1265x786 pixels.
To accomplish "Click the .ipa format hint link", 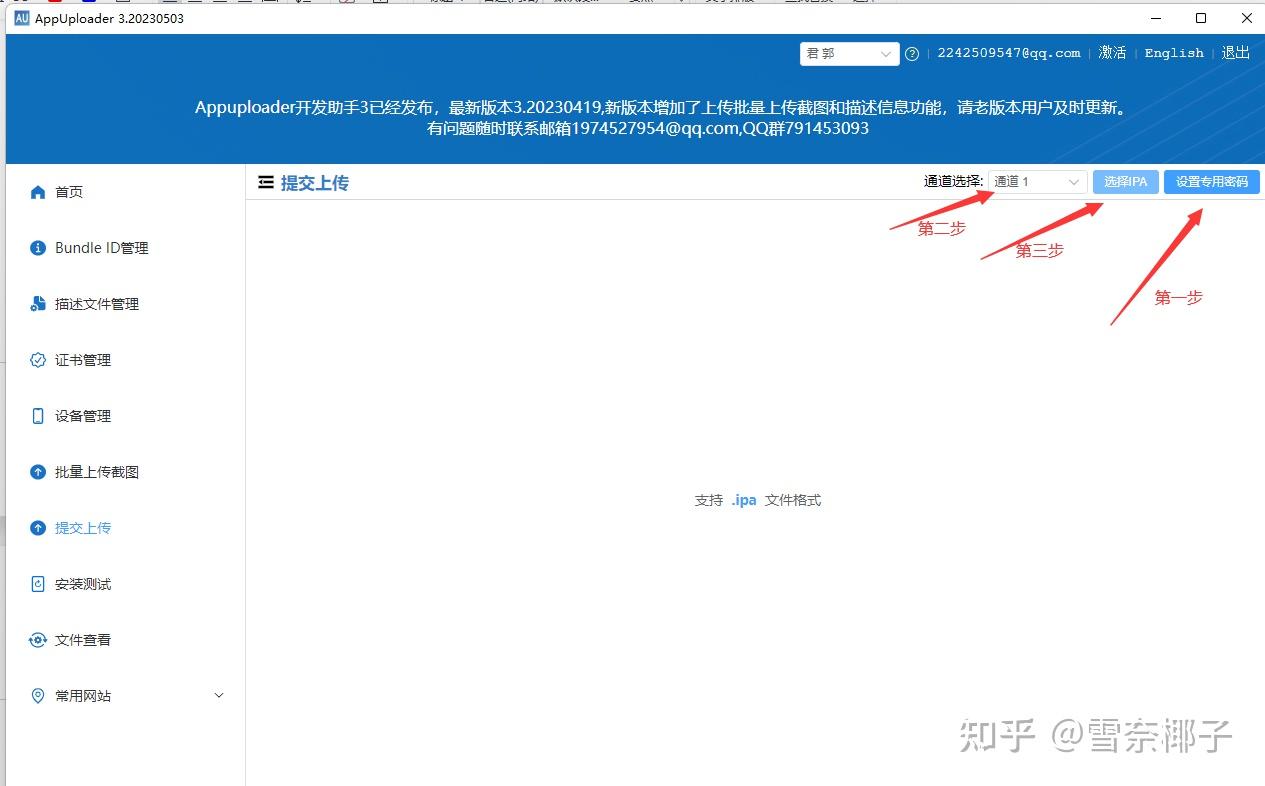I will click(x=743, y=500).
